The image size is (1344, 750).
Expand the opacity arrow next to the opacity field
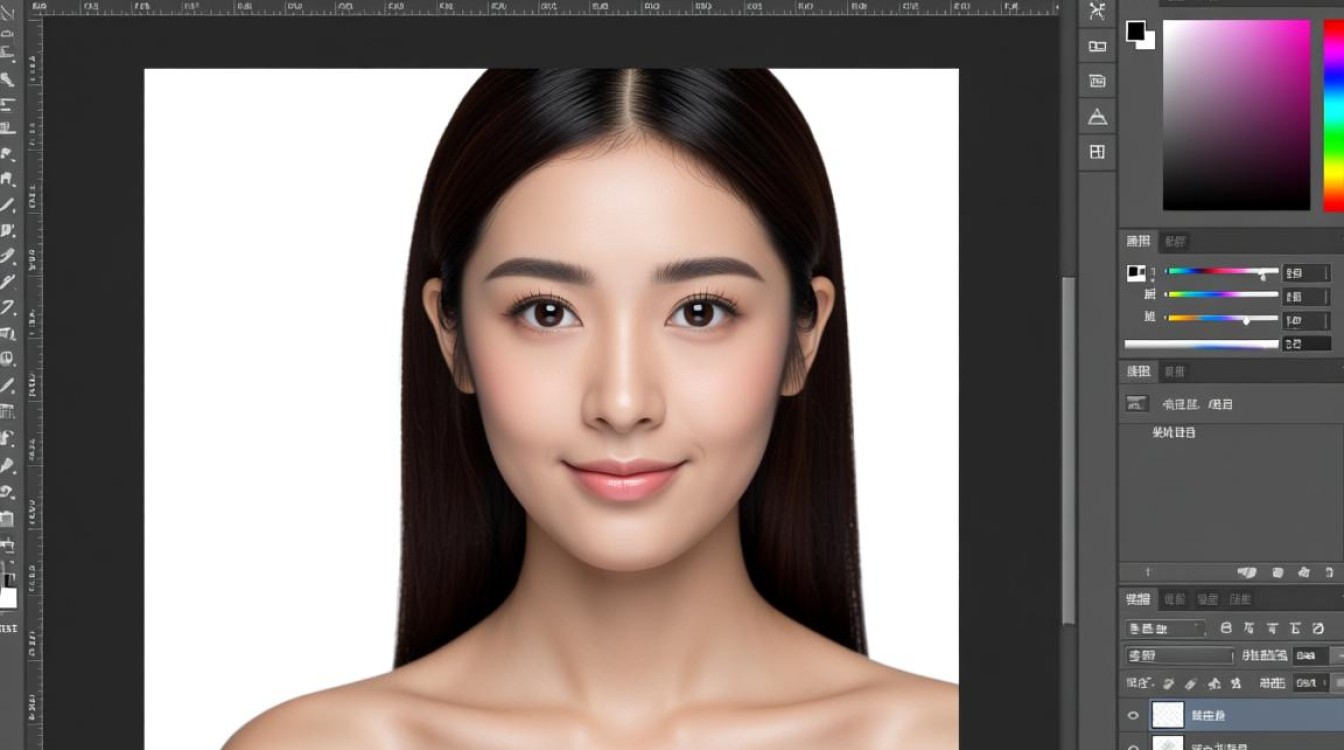pos(1337,656)
